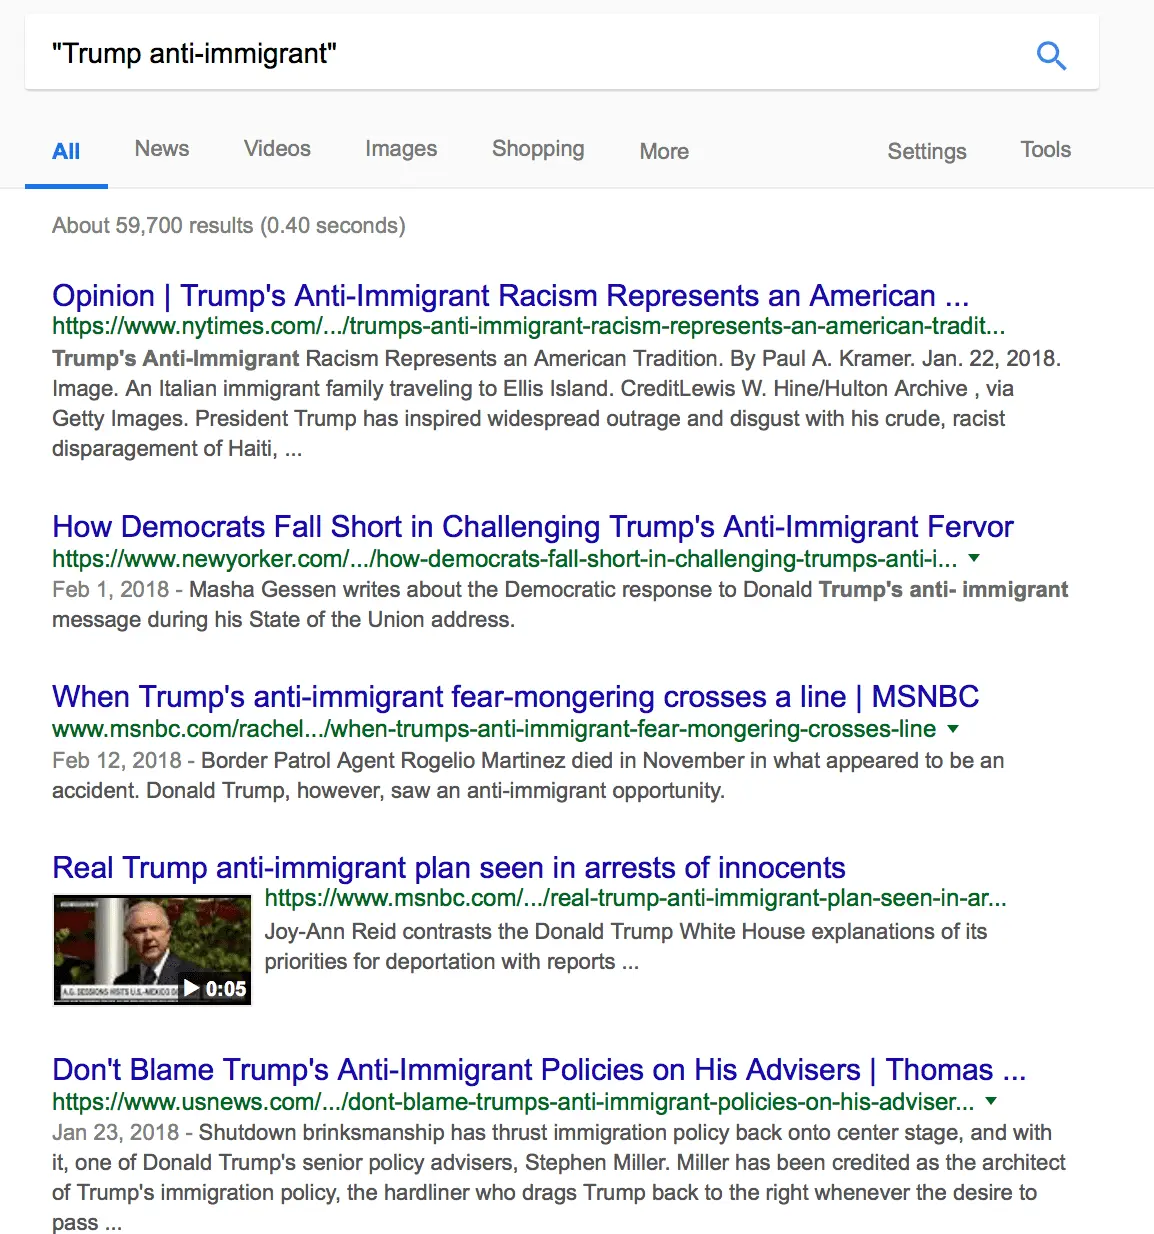Open the Settings option
The width and height of the screenshot is (1154, 1234).
[925, 151]
